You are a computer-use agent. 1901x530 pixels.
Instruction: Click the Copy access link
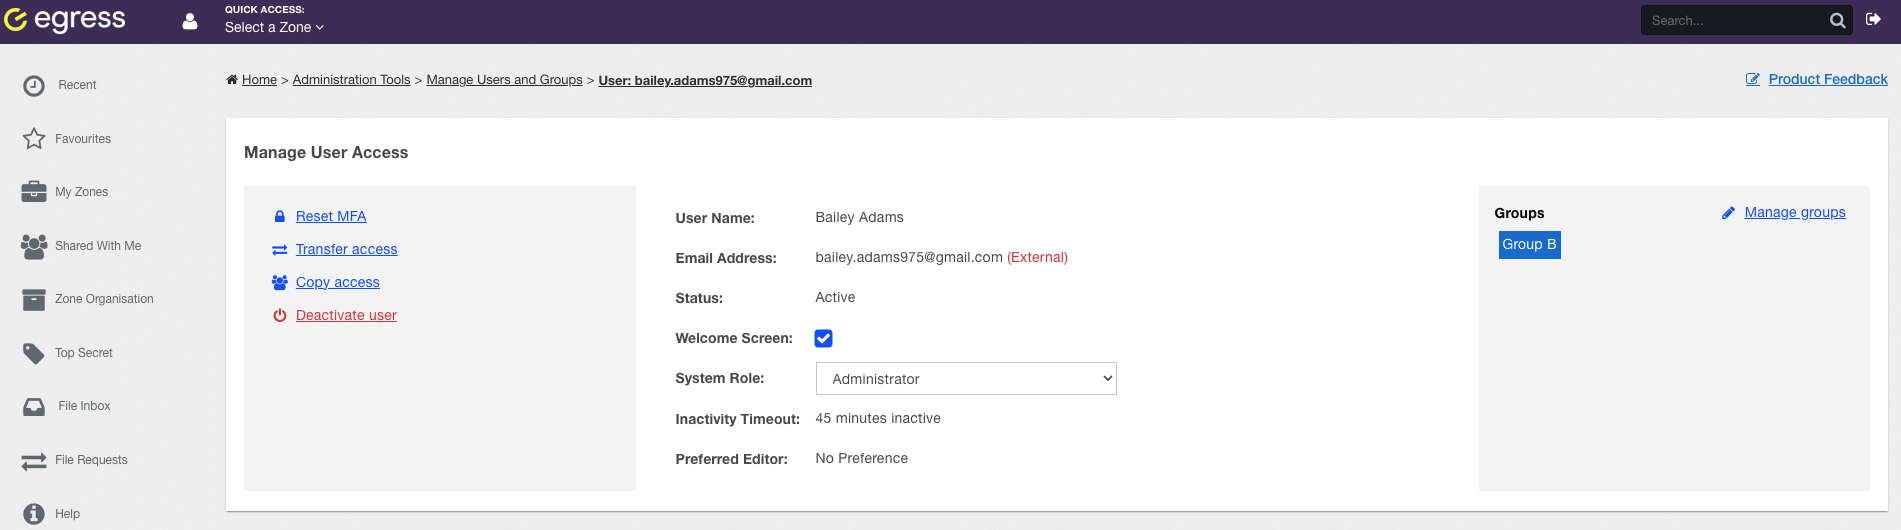pos(338,282)
